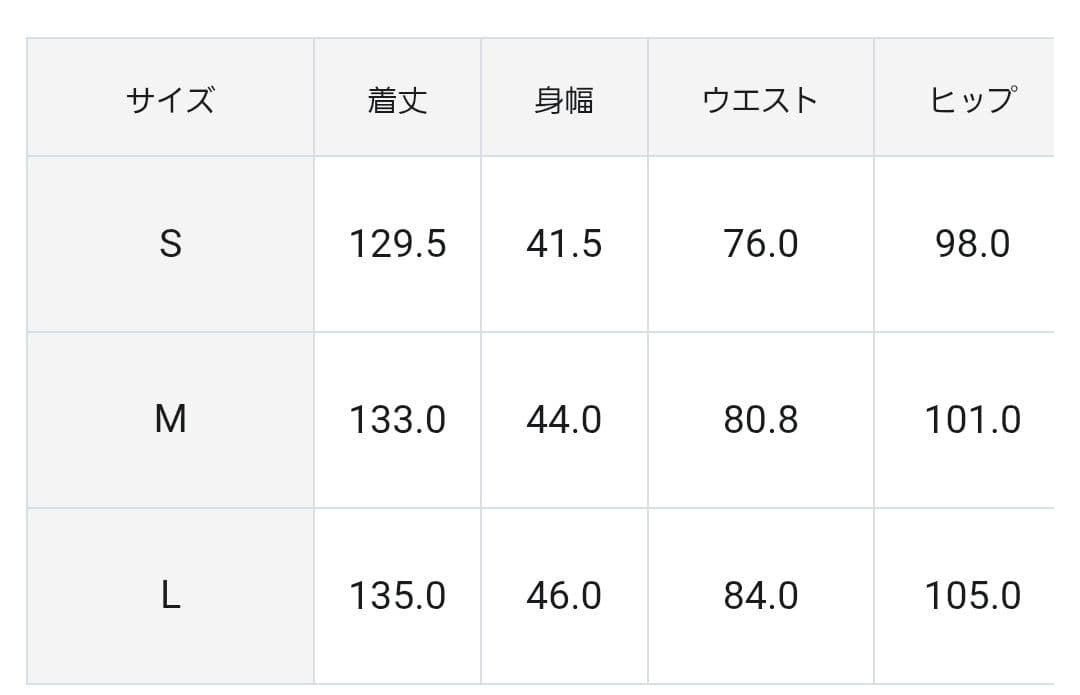The image size is (1080, 695).
Task: Select the 98.0 hip value
Action: point(972,244)
